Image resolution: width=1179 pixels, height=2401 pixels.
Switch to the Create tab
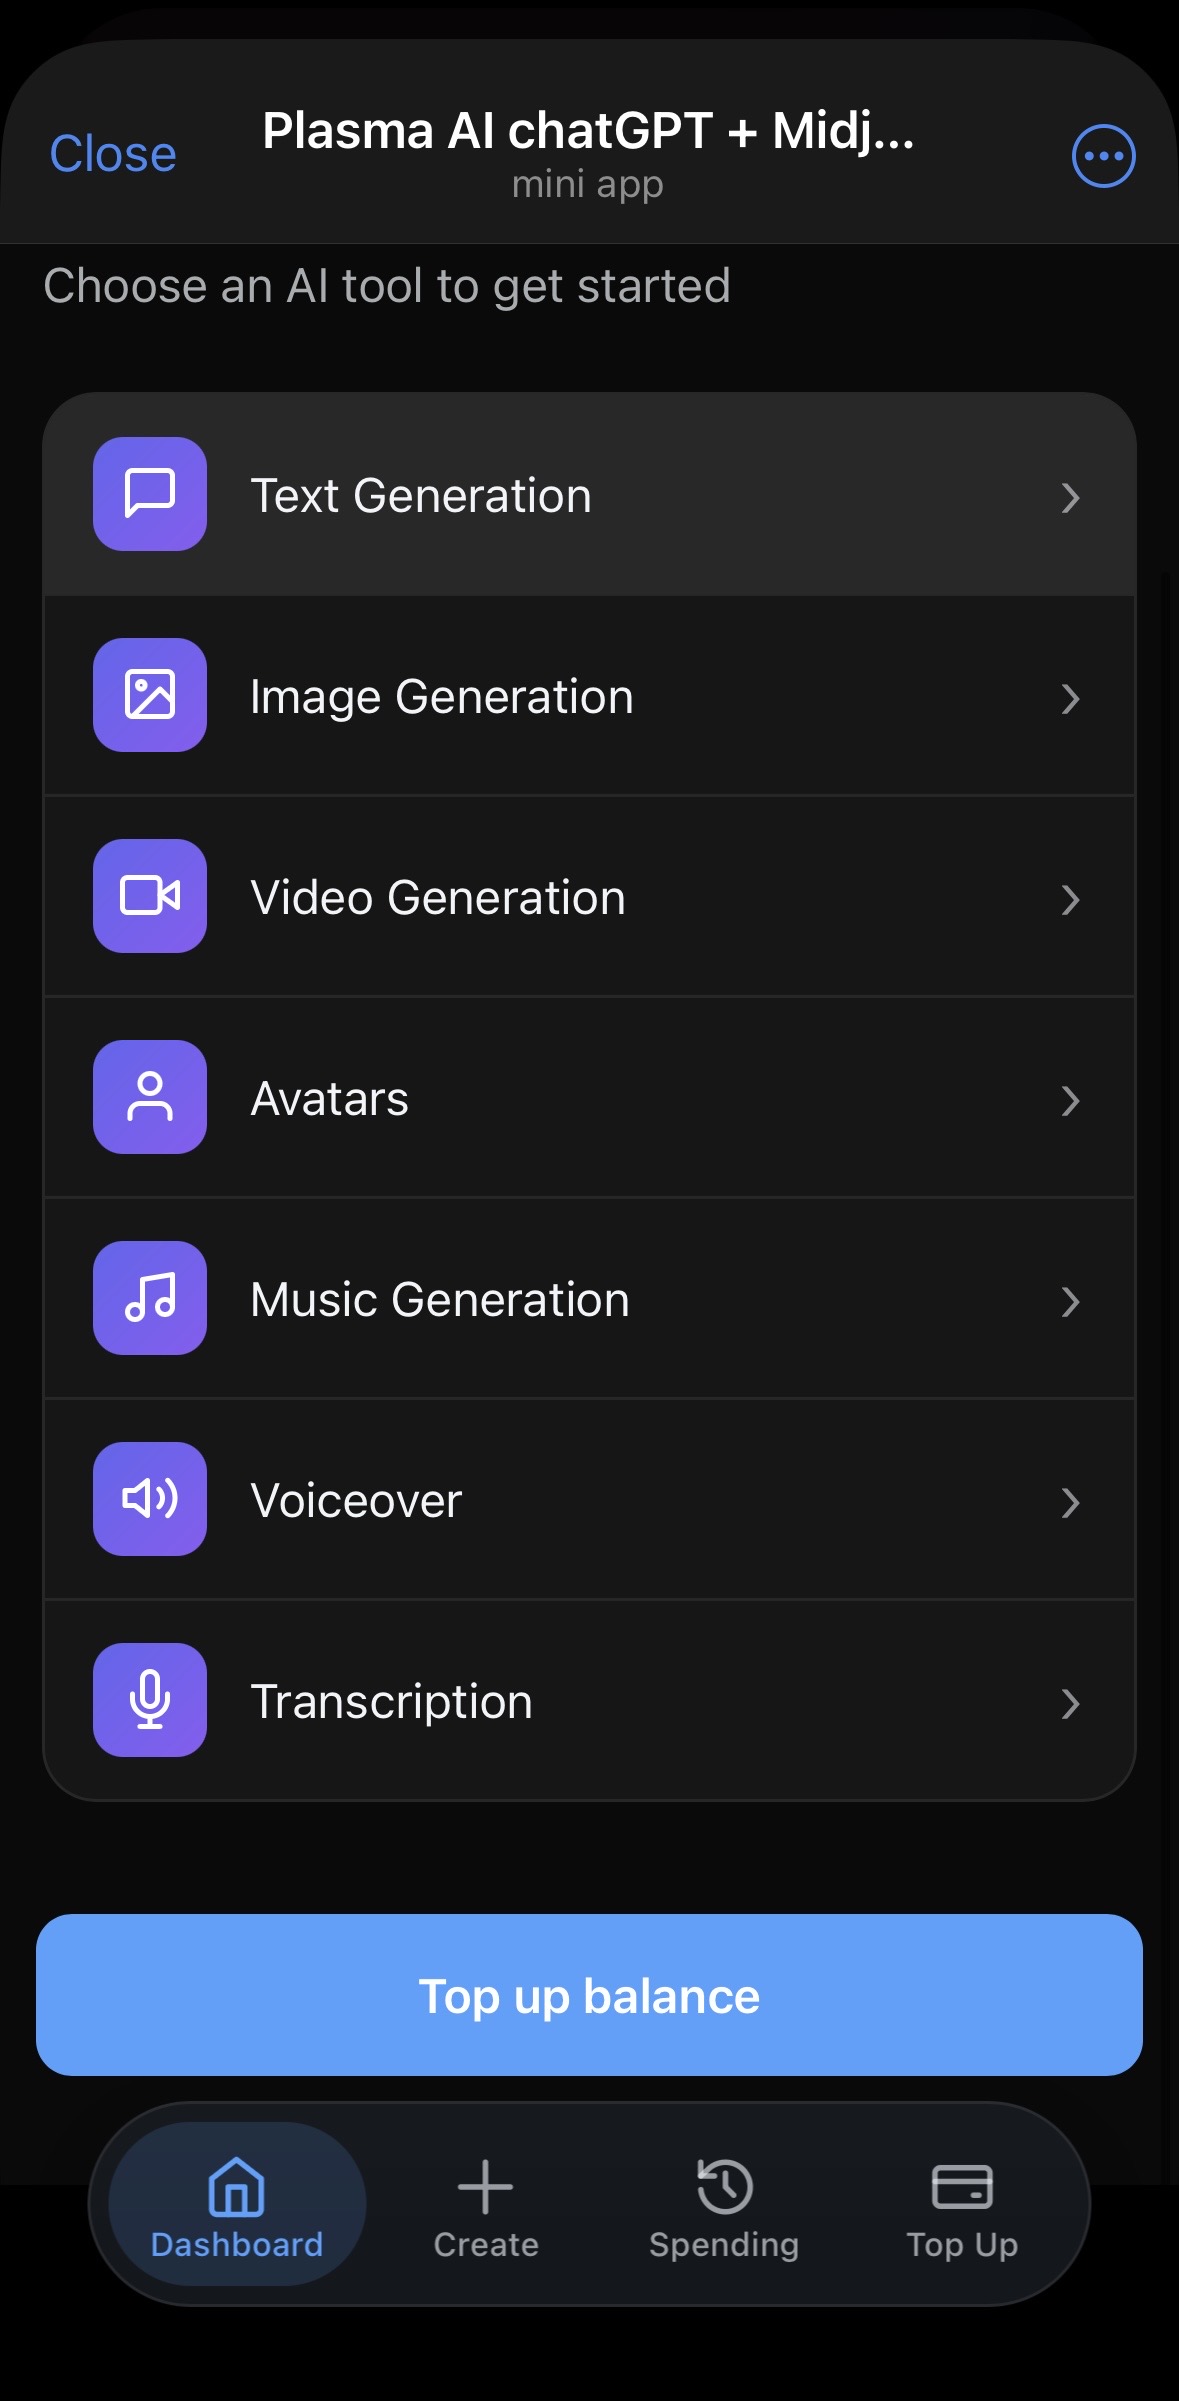[486, 2208]
